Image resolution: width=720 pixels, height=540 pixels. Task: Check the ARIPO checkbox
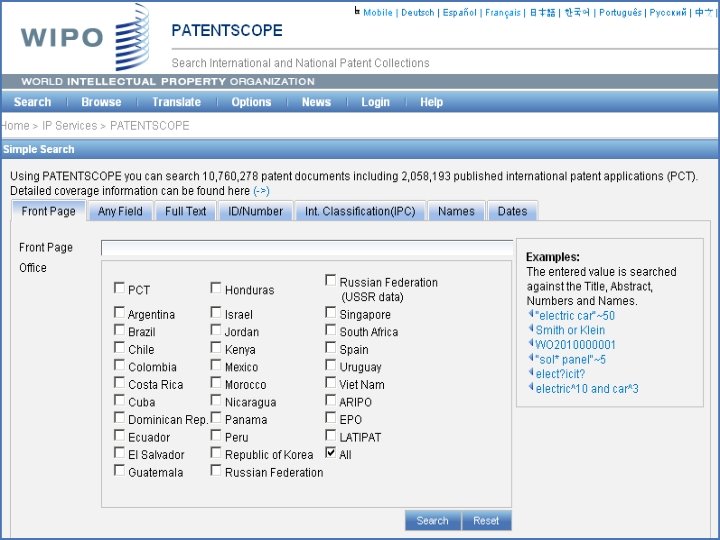point(331,400)
